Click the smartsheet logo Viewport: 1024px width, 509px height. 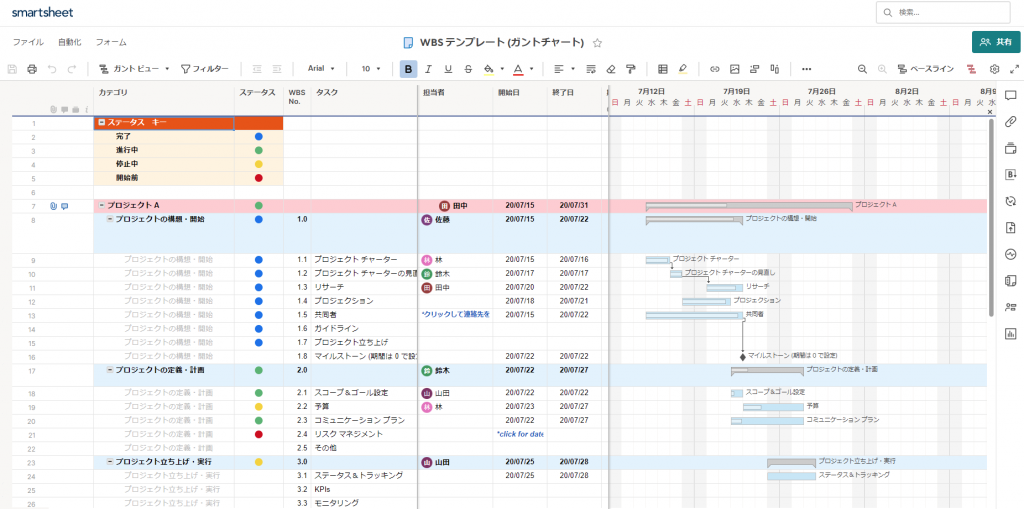(42, 12)
